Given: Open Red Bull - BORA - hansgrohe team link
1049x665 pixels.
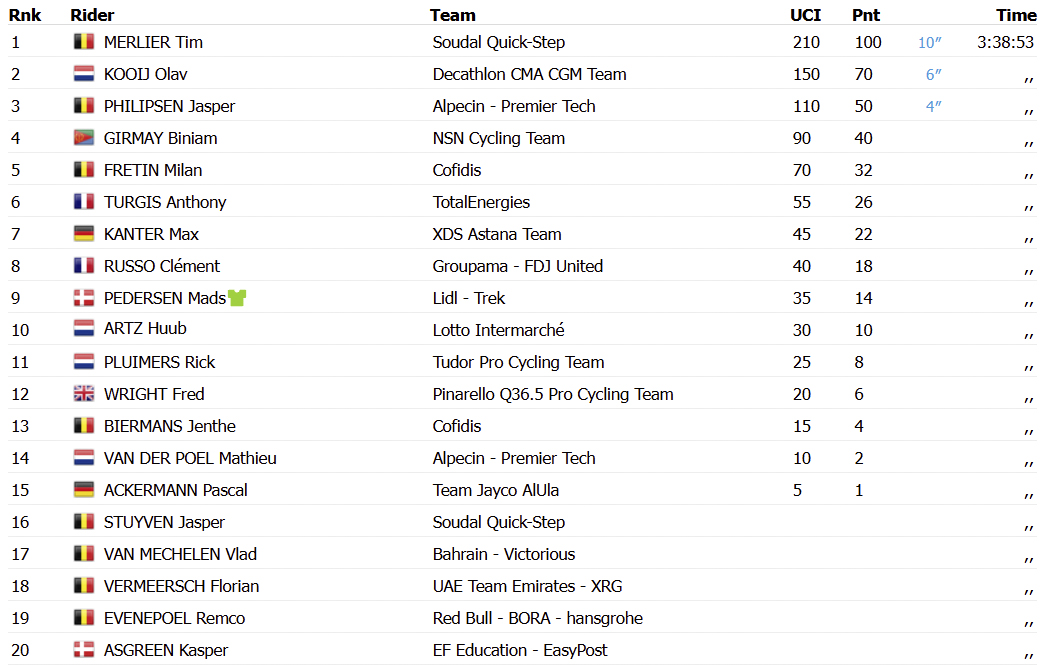Looking at the screenshot, I should pos(537,618).
